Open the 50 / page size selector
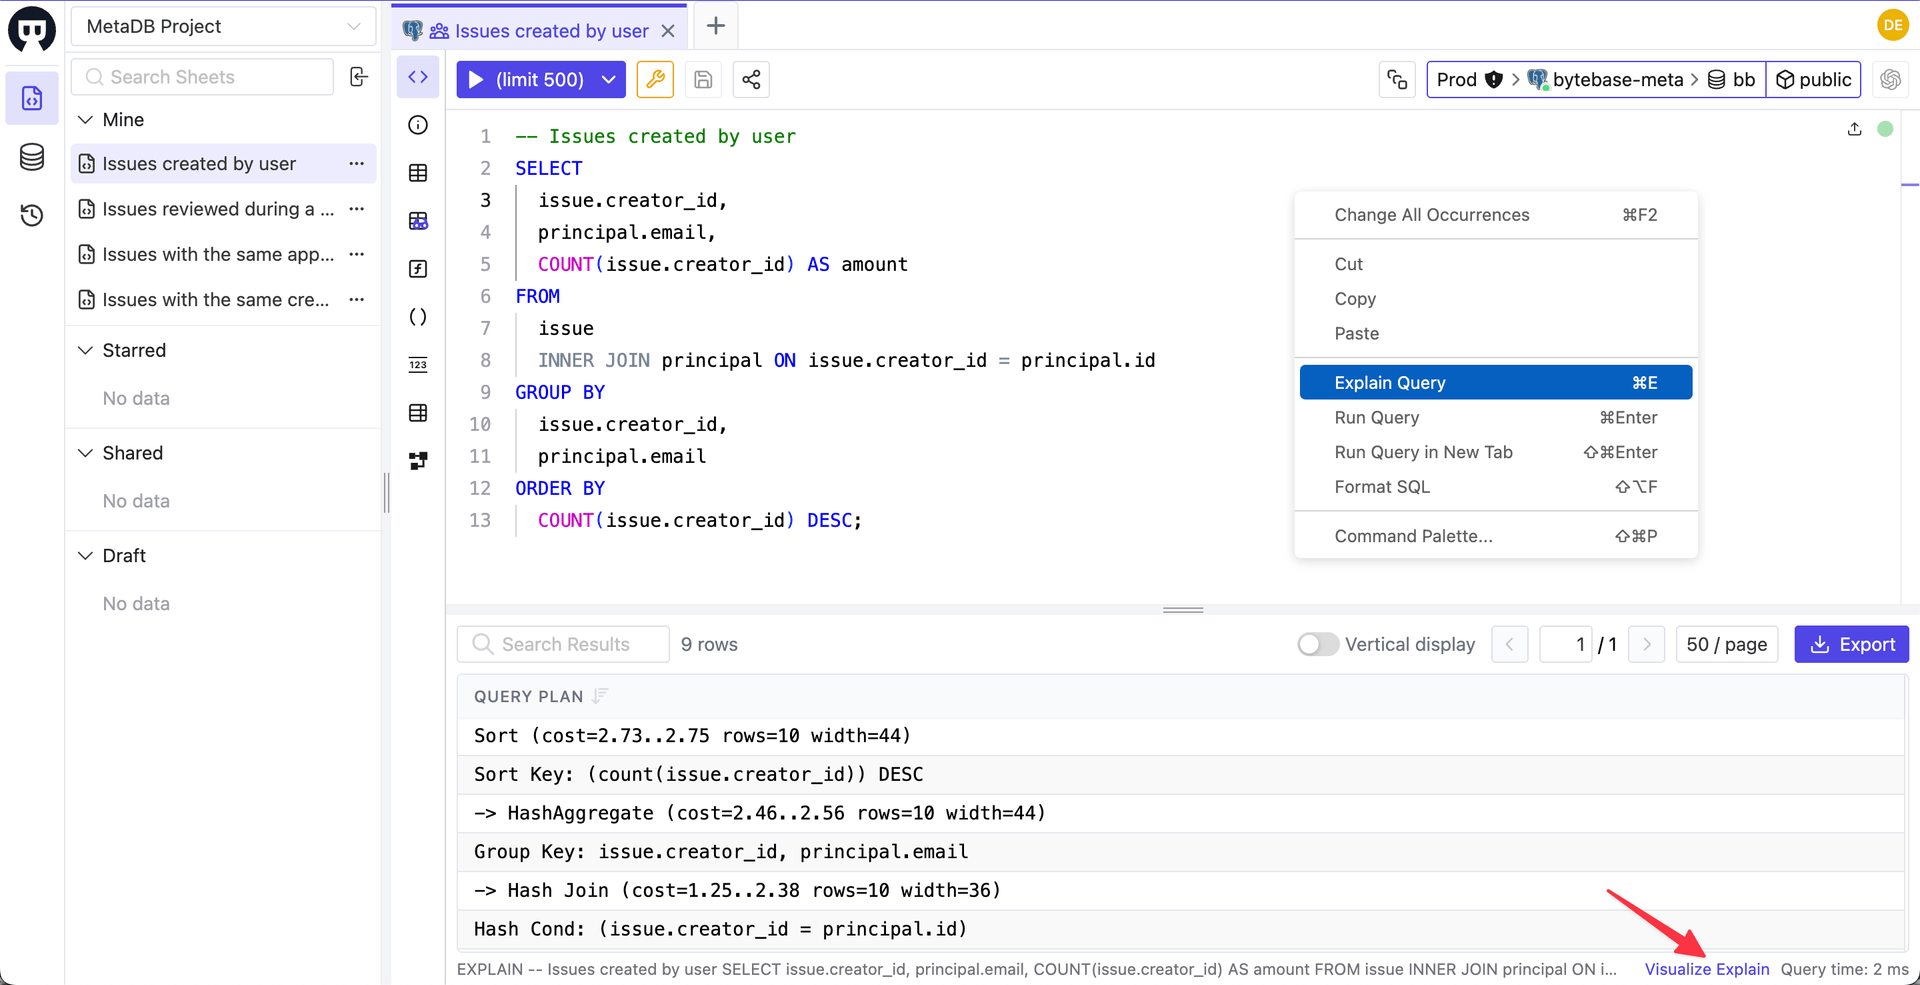 (x=1726, y=644)
